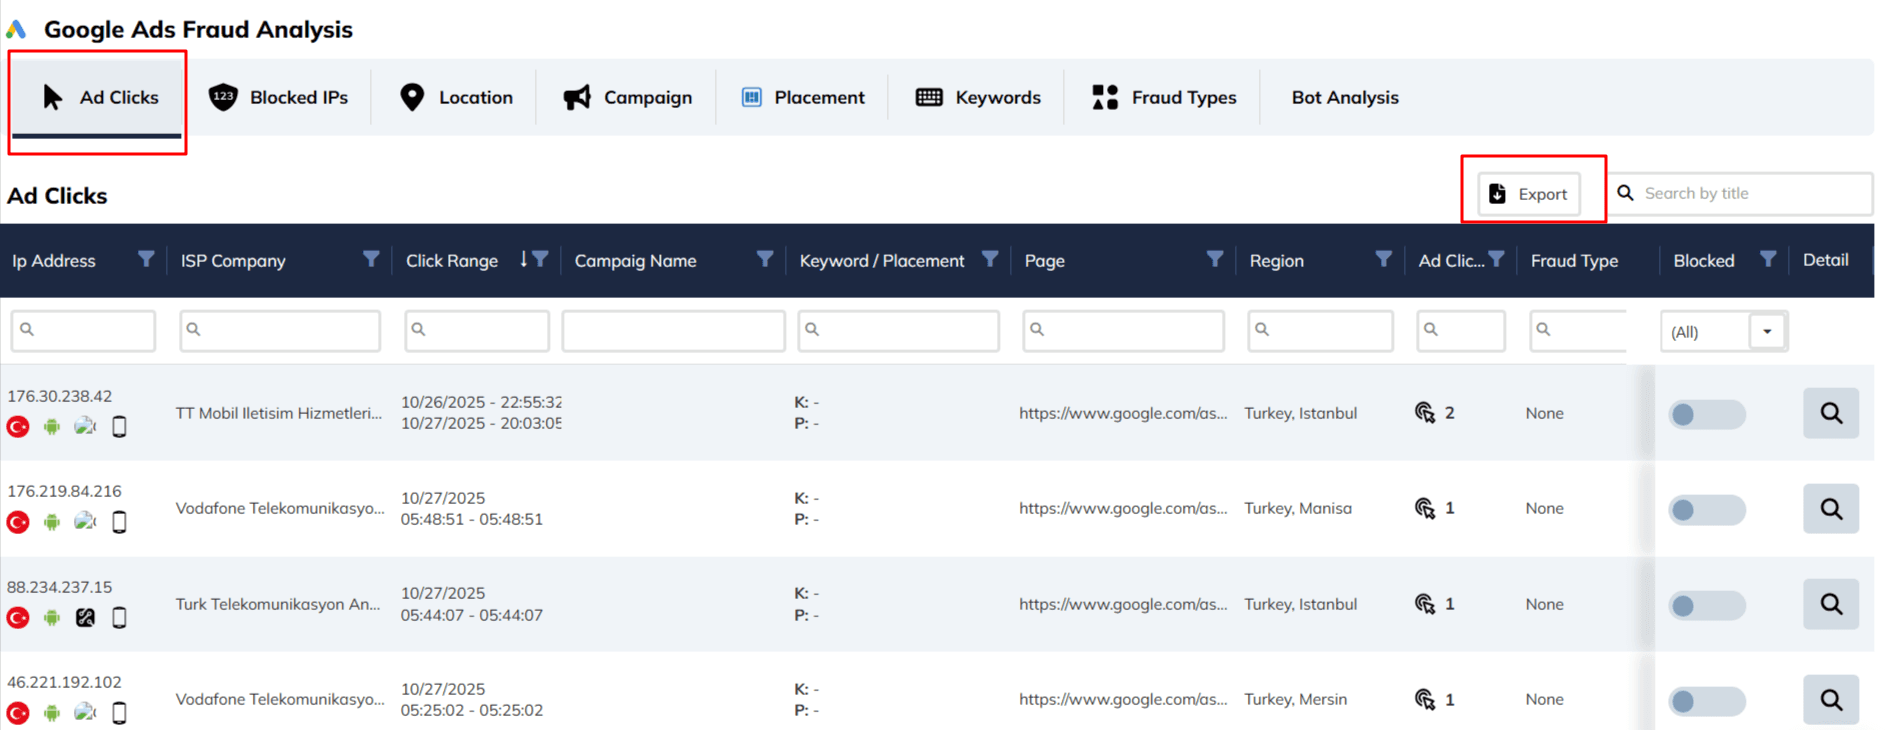Click filter icon on Ip Address column
Viewport: 1887px width, 730px height.
pos(146,260)
